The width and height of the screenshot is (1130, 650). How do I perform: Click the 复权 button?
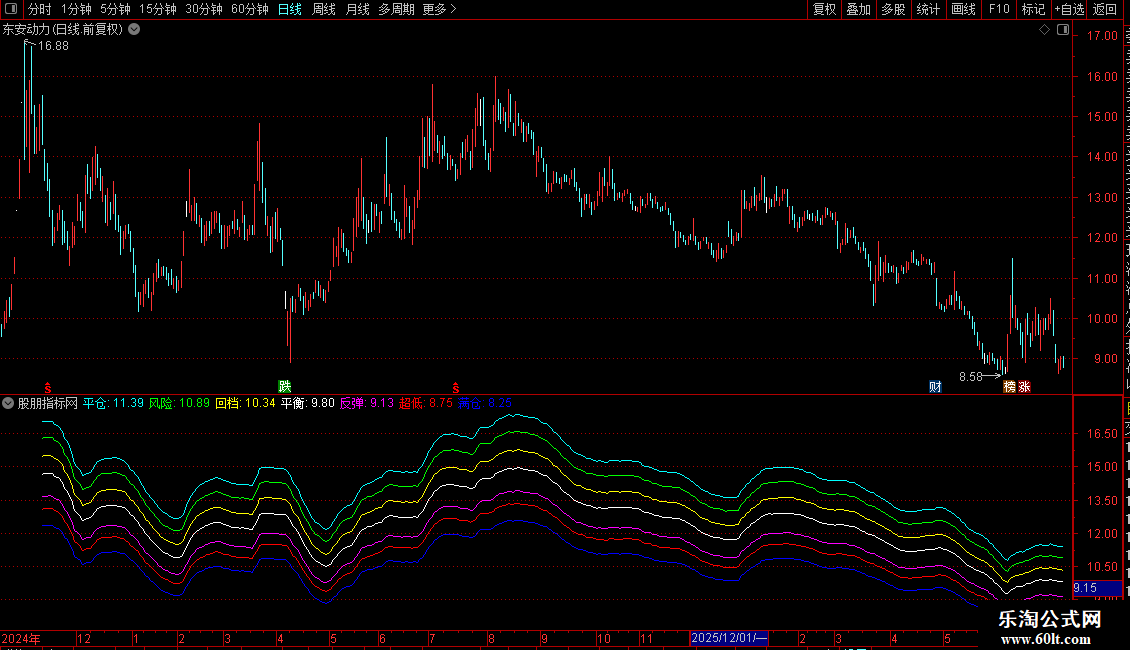pyautogui.click(x=824, y=9)
